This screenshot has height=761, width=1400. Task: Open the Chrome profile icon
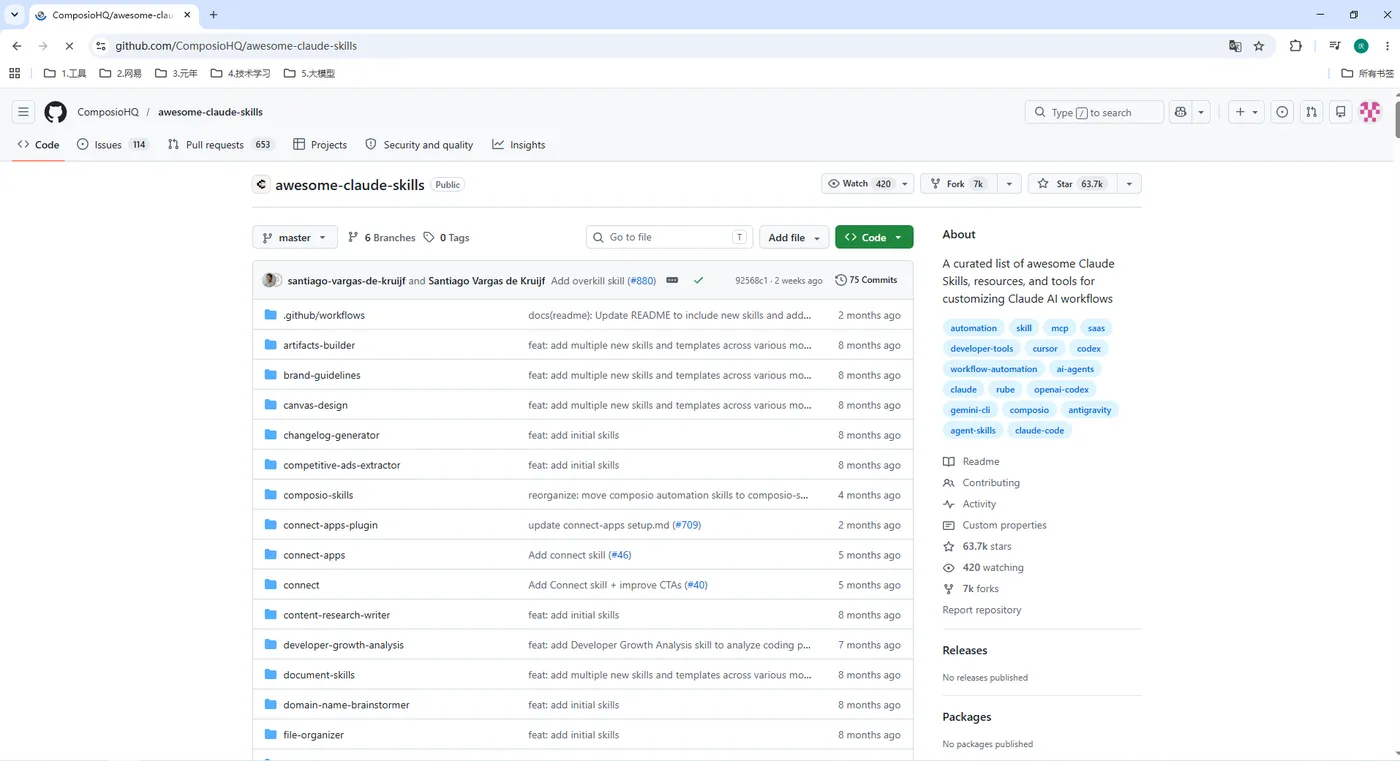click(1361, 46)
